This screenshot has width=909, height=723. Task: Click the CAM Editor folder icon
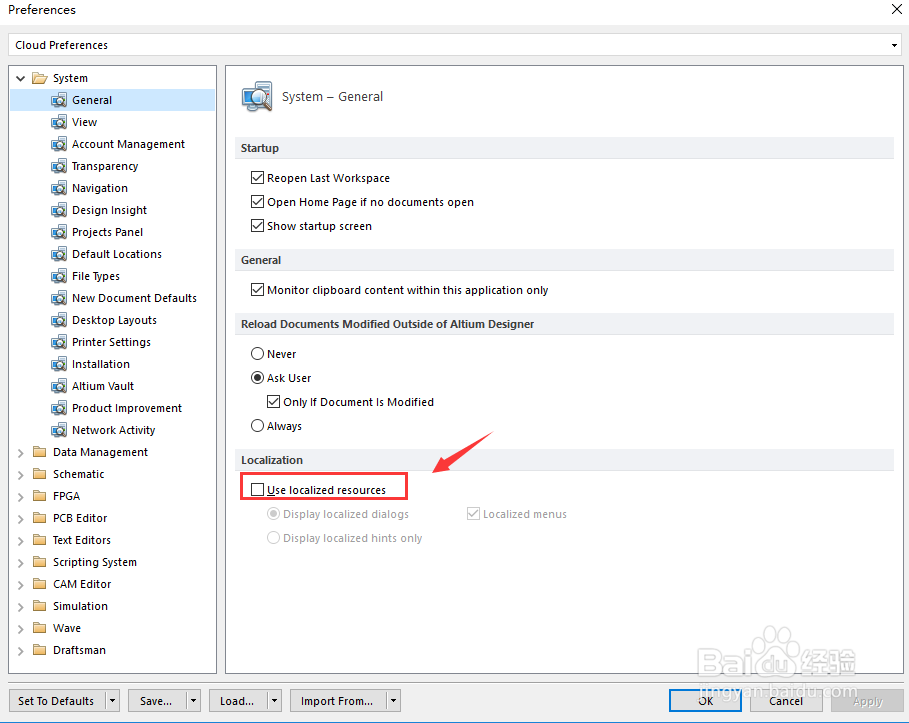(x=39, y=584)
